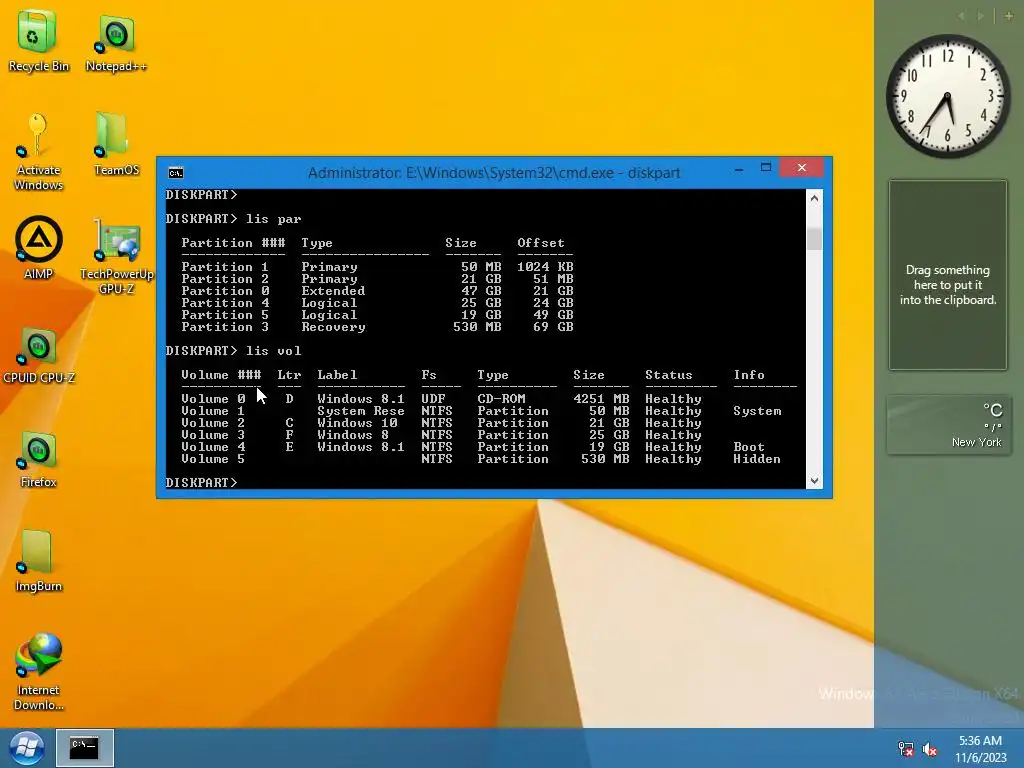Click the sidebar previous page arrow
The image size is (1024, 768).
tap(961, 16)
